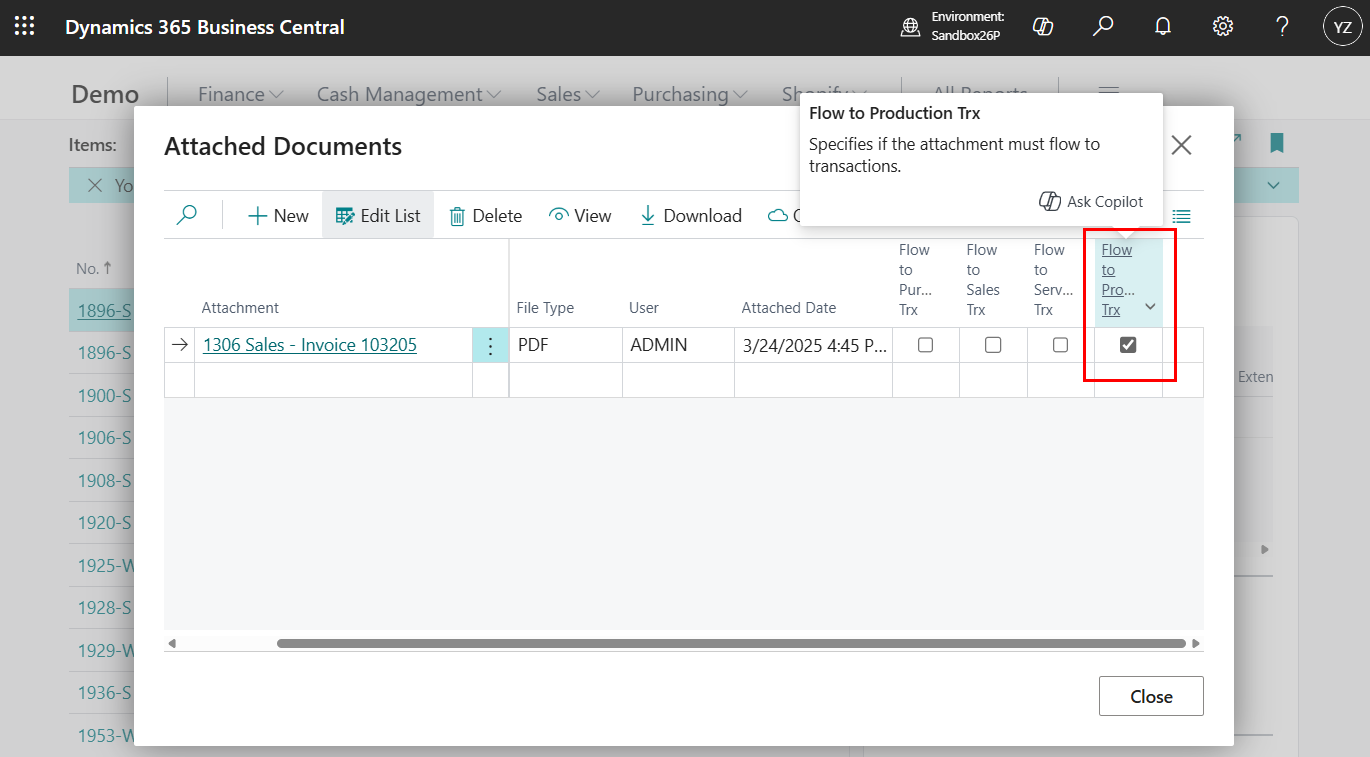Screen dimensions: 1370x757
Task: Open the app launcher grid icon
Action: [24, 26]
